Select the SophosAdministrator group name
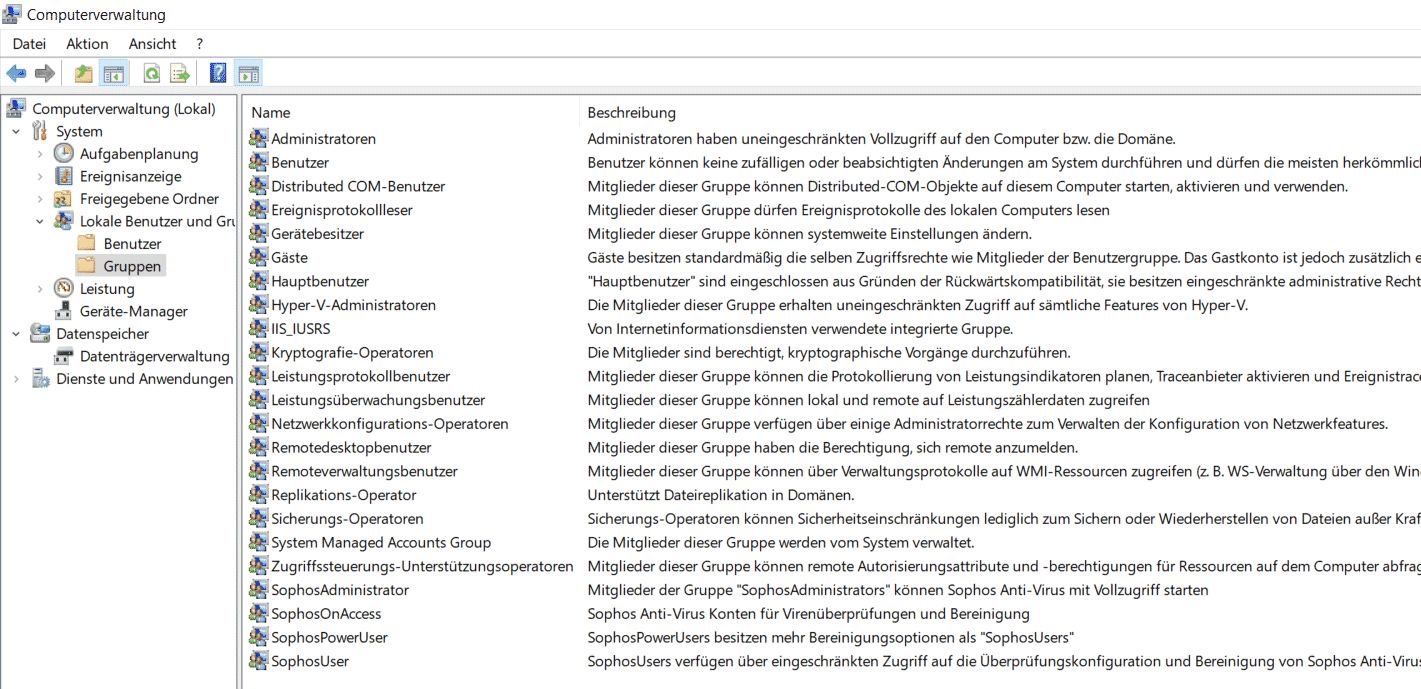The image size is (1421, 689). (x=340, y=590)
